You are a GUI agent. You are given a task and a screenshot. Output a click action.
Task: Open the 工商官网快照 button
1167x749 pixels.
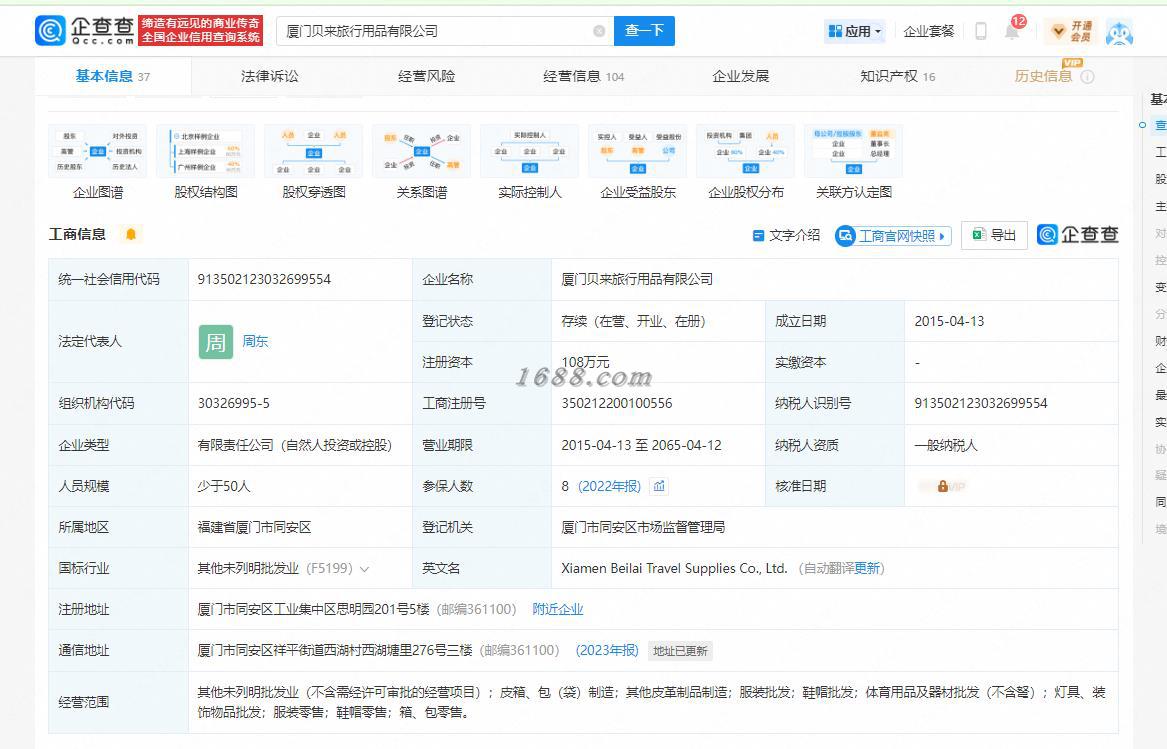tap(893, 236)
